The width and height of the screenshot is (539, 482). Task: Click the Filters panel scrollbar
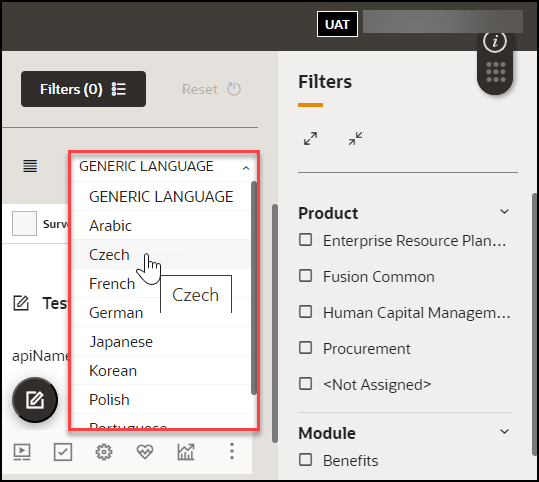click(535, 325)
